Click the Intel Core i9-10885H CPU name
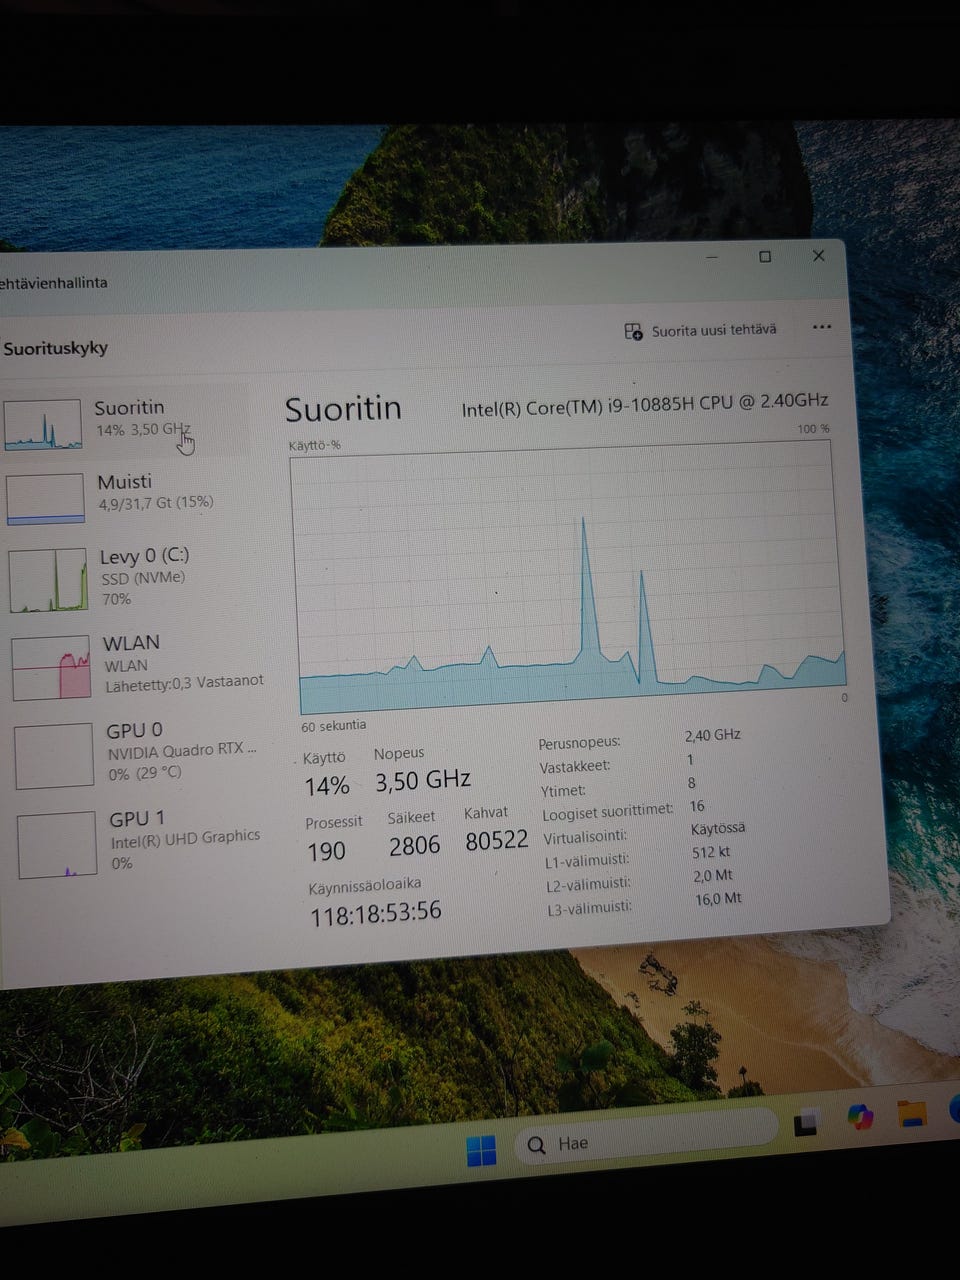This screenshot has height=1280, width=960. (x=645, y=403)
